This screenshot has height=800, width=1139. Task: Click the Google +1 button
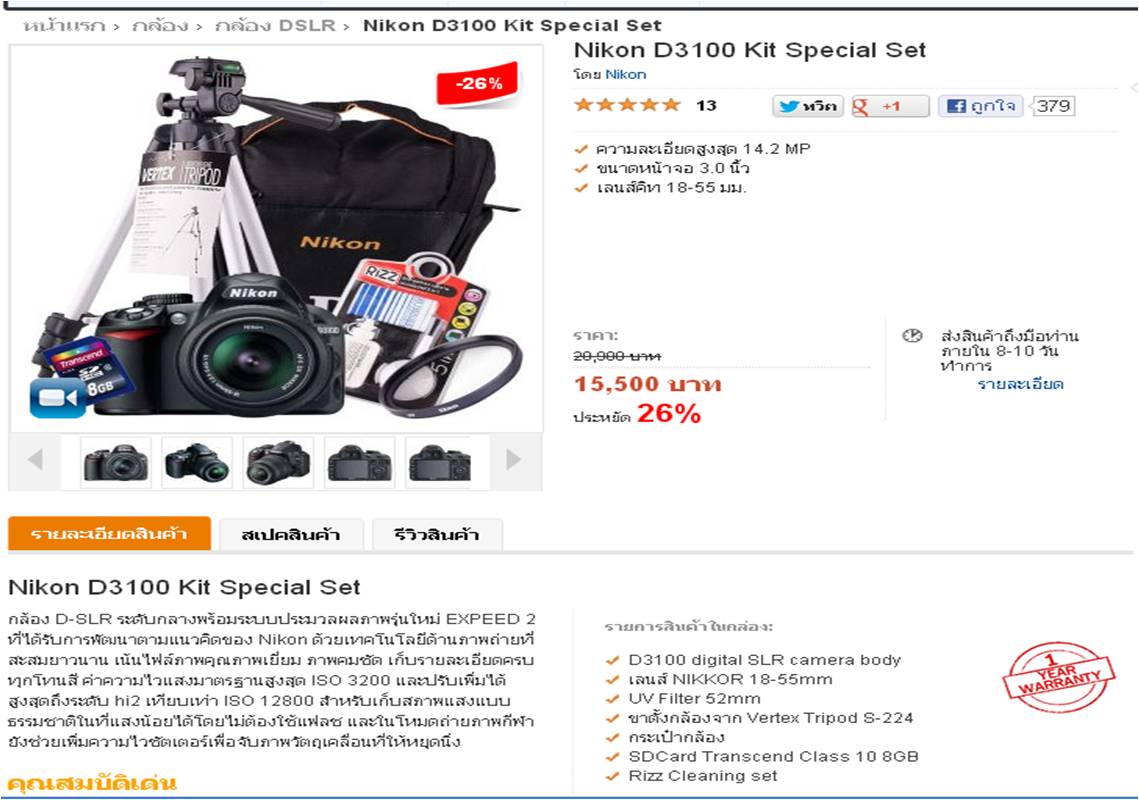890,106
